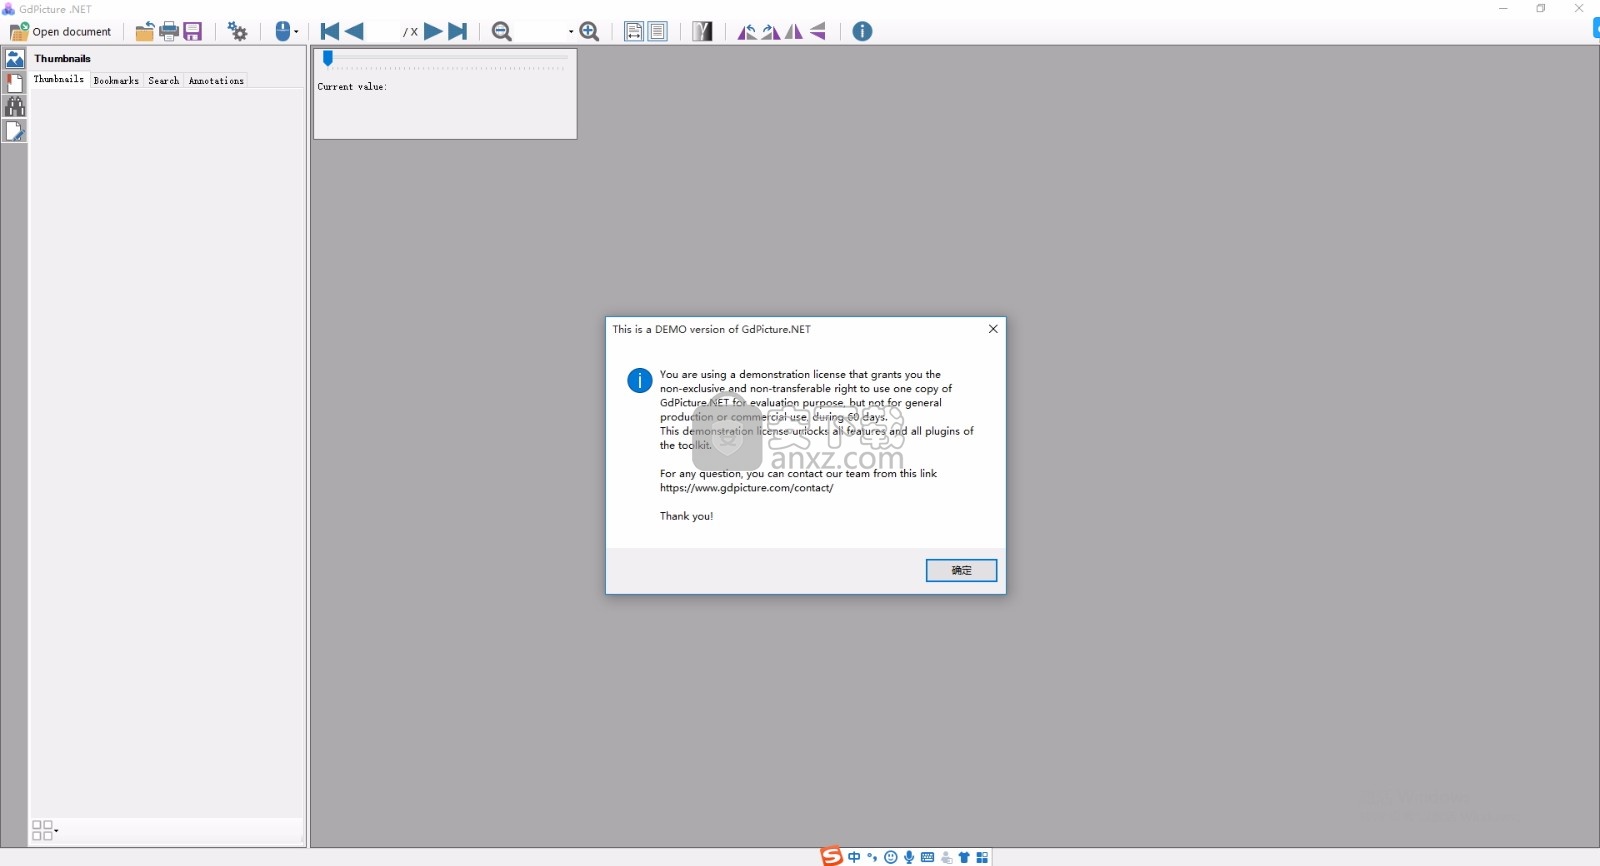
Task: Click the current page number field
Action: 385,32
